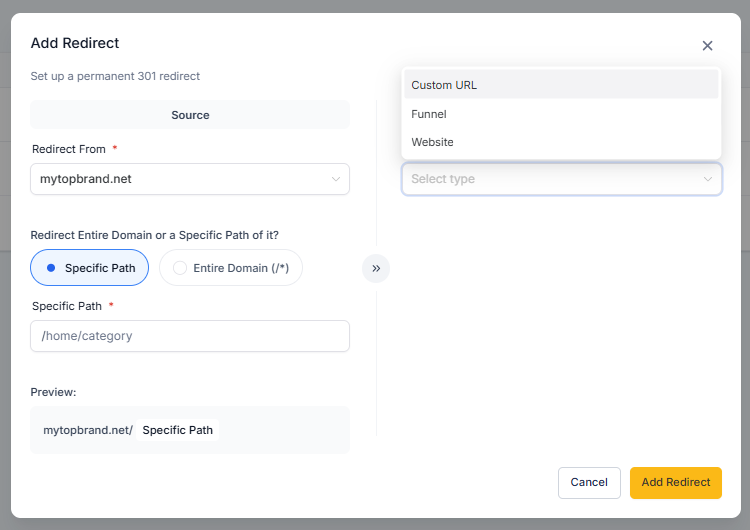Click the Source section header

point(190,115)
